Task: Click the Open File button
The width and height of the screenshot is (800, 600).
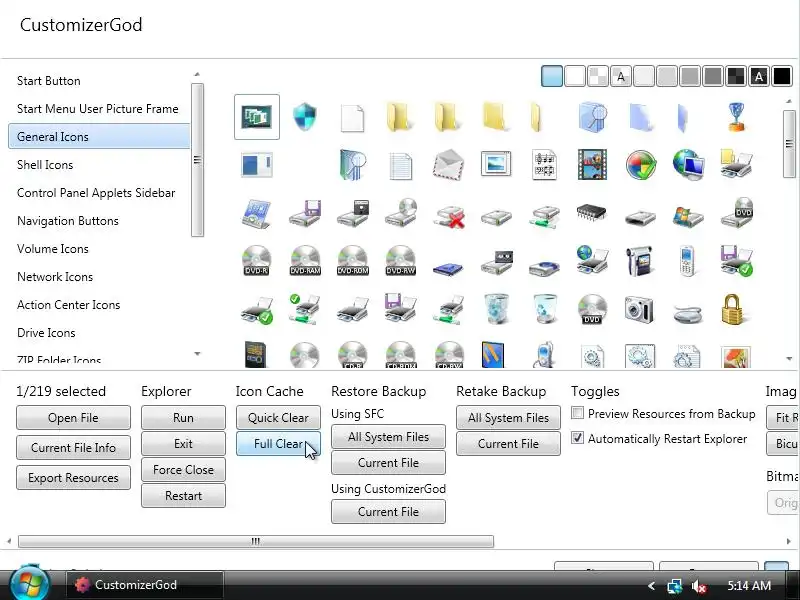Action: (x=73, y=417)
